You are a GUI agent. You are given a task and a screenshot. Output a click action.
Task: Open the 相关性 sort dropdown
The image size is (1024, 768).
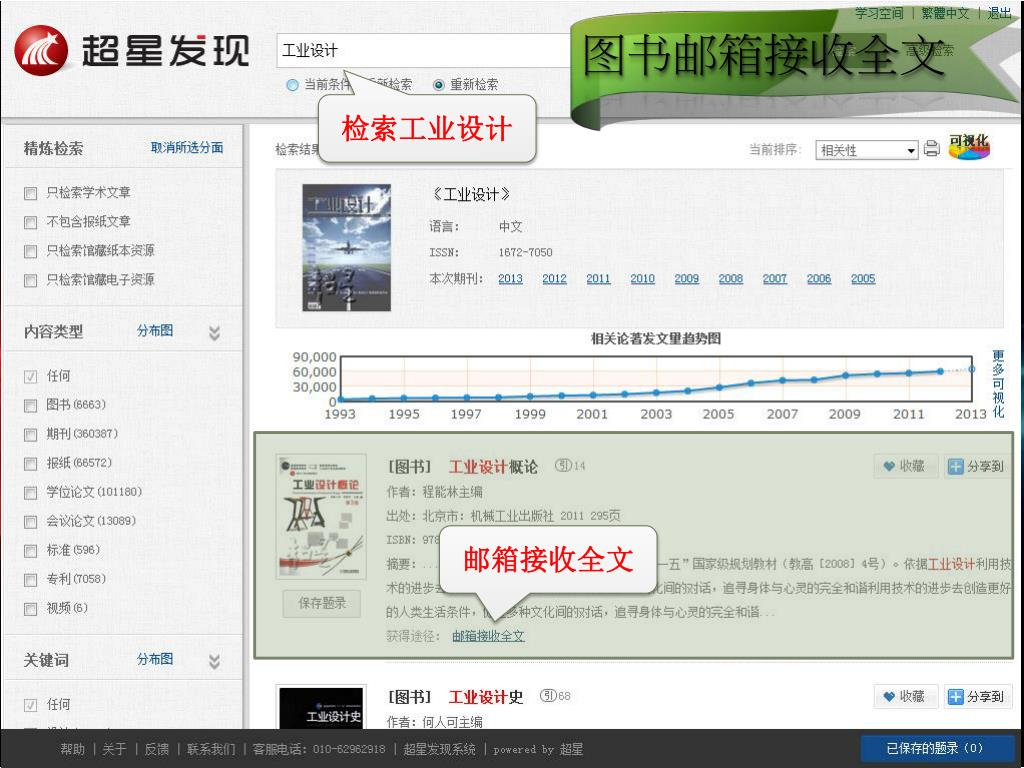coord(867,150)
